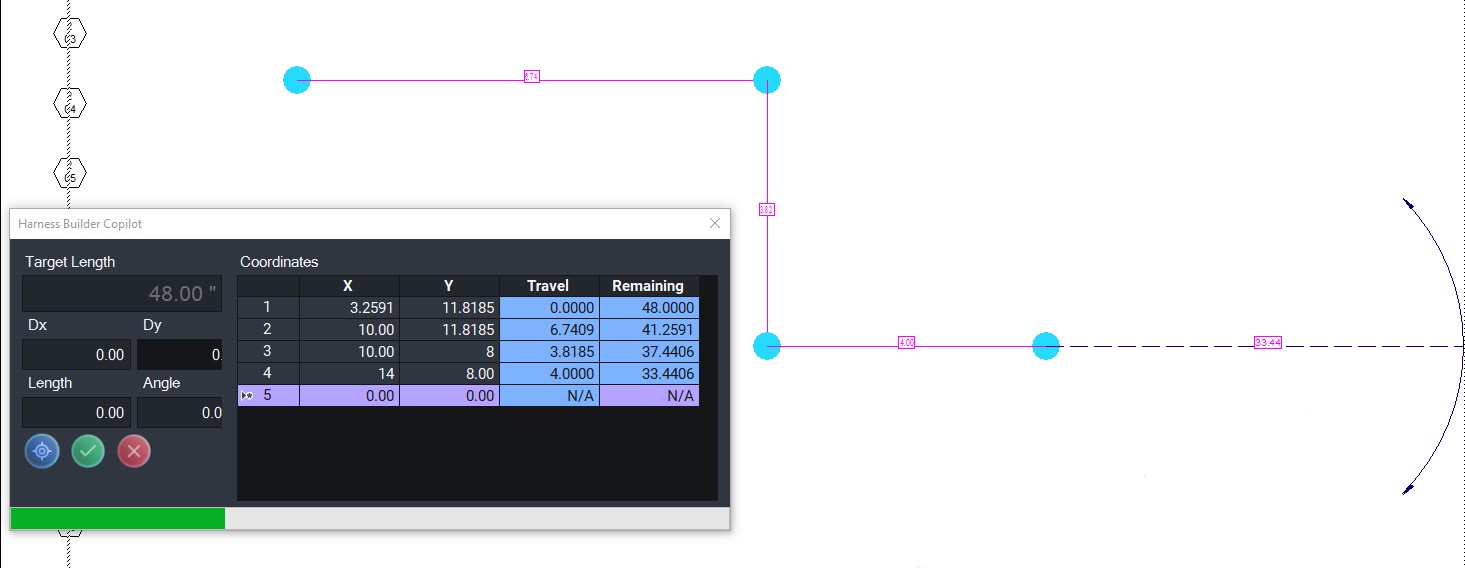This screenshot has height=569, width=1465.
Task: Select the top-left cyan harness node
Action: coord(297,80)
